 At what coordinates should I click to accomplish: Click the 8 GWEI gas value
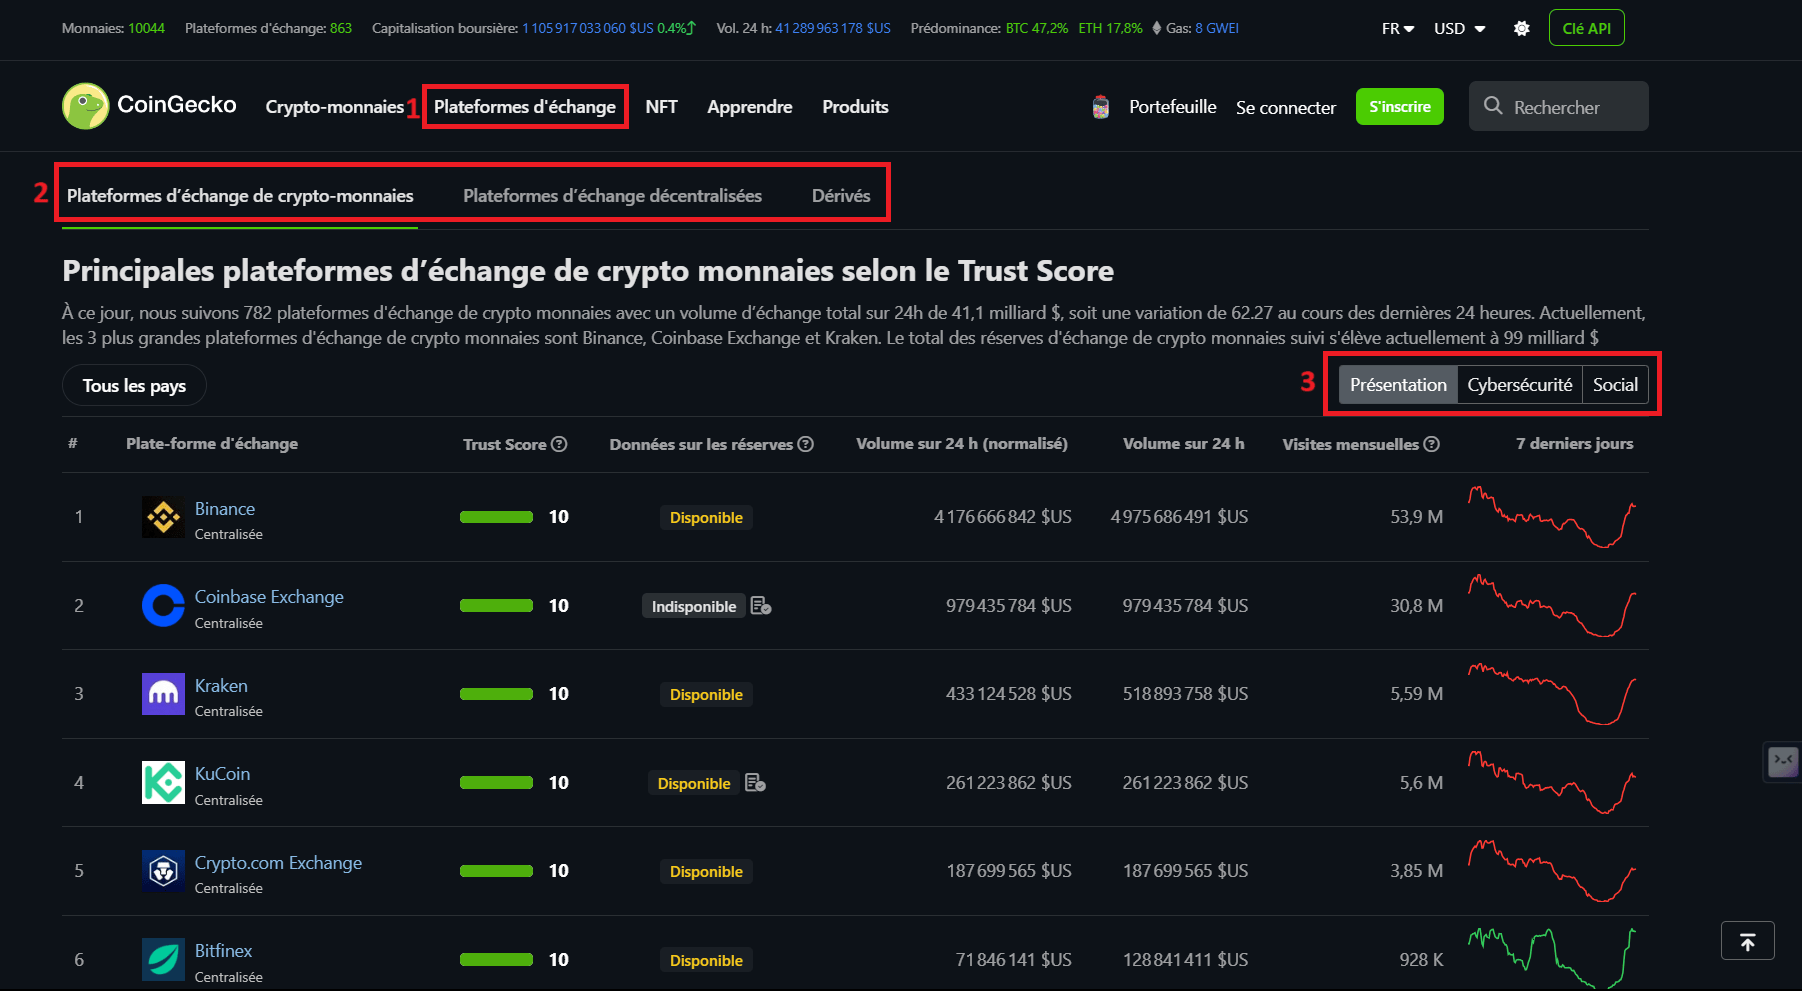pos(1217,28)
